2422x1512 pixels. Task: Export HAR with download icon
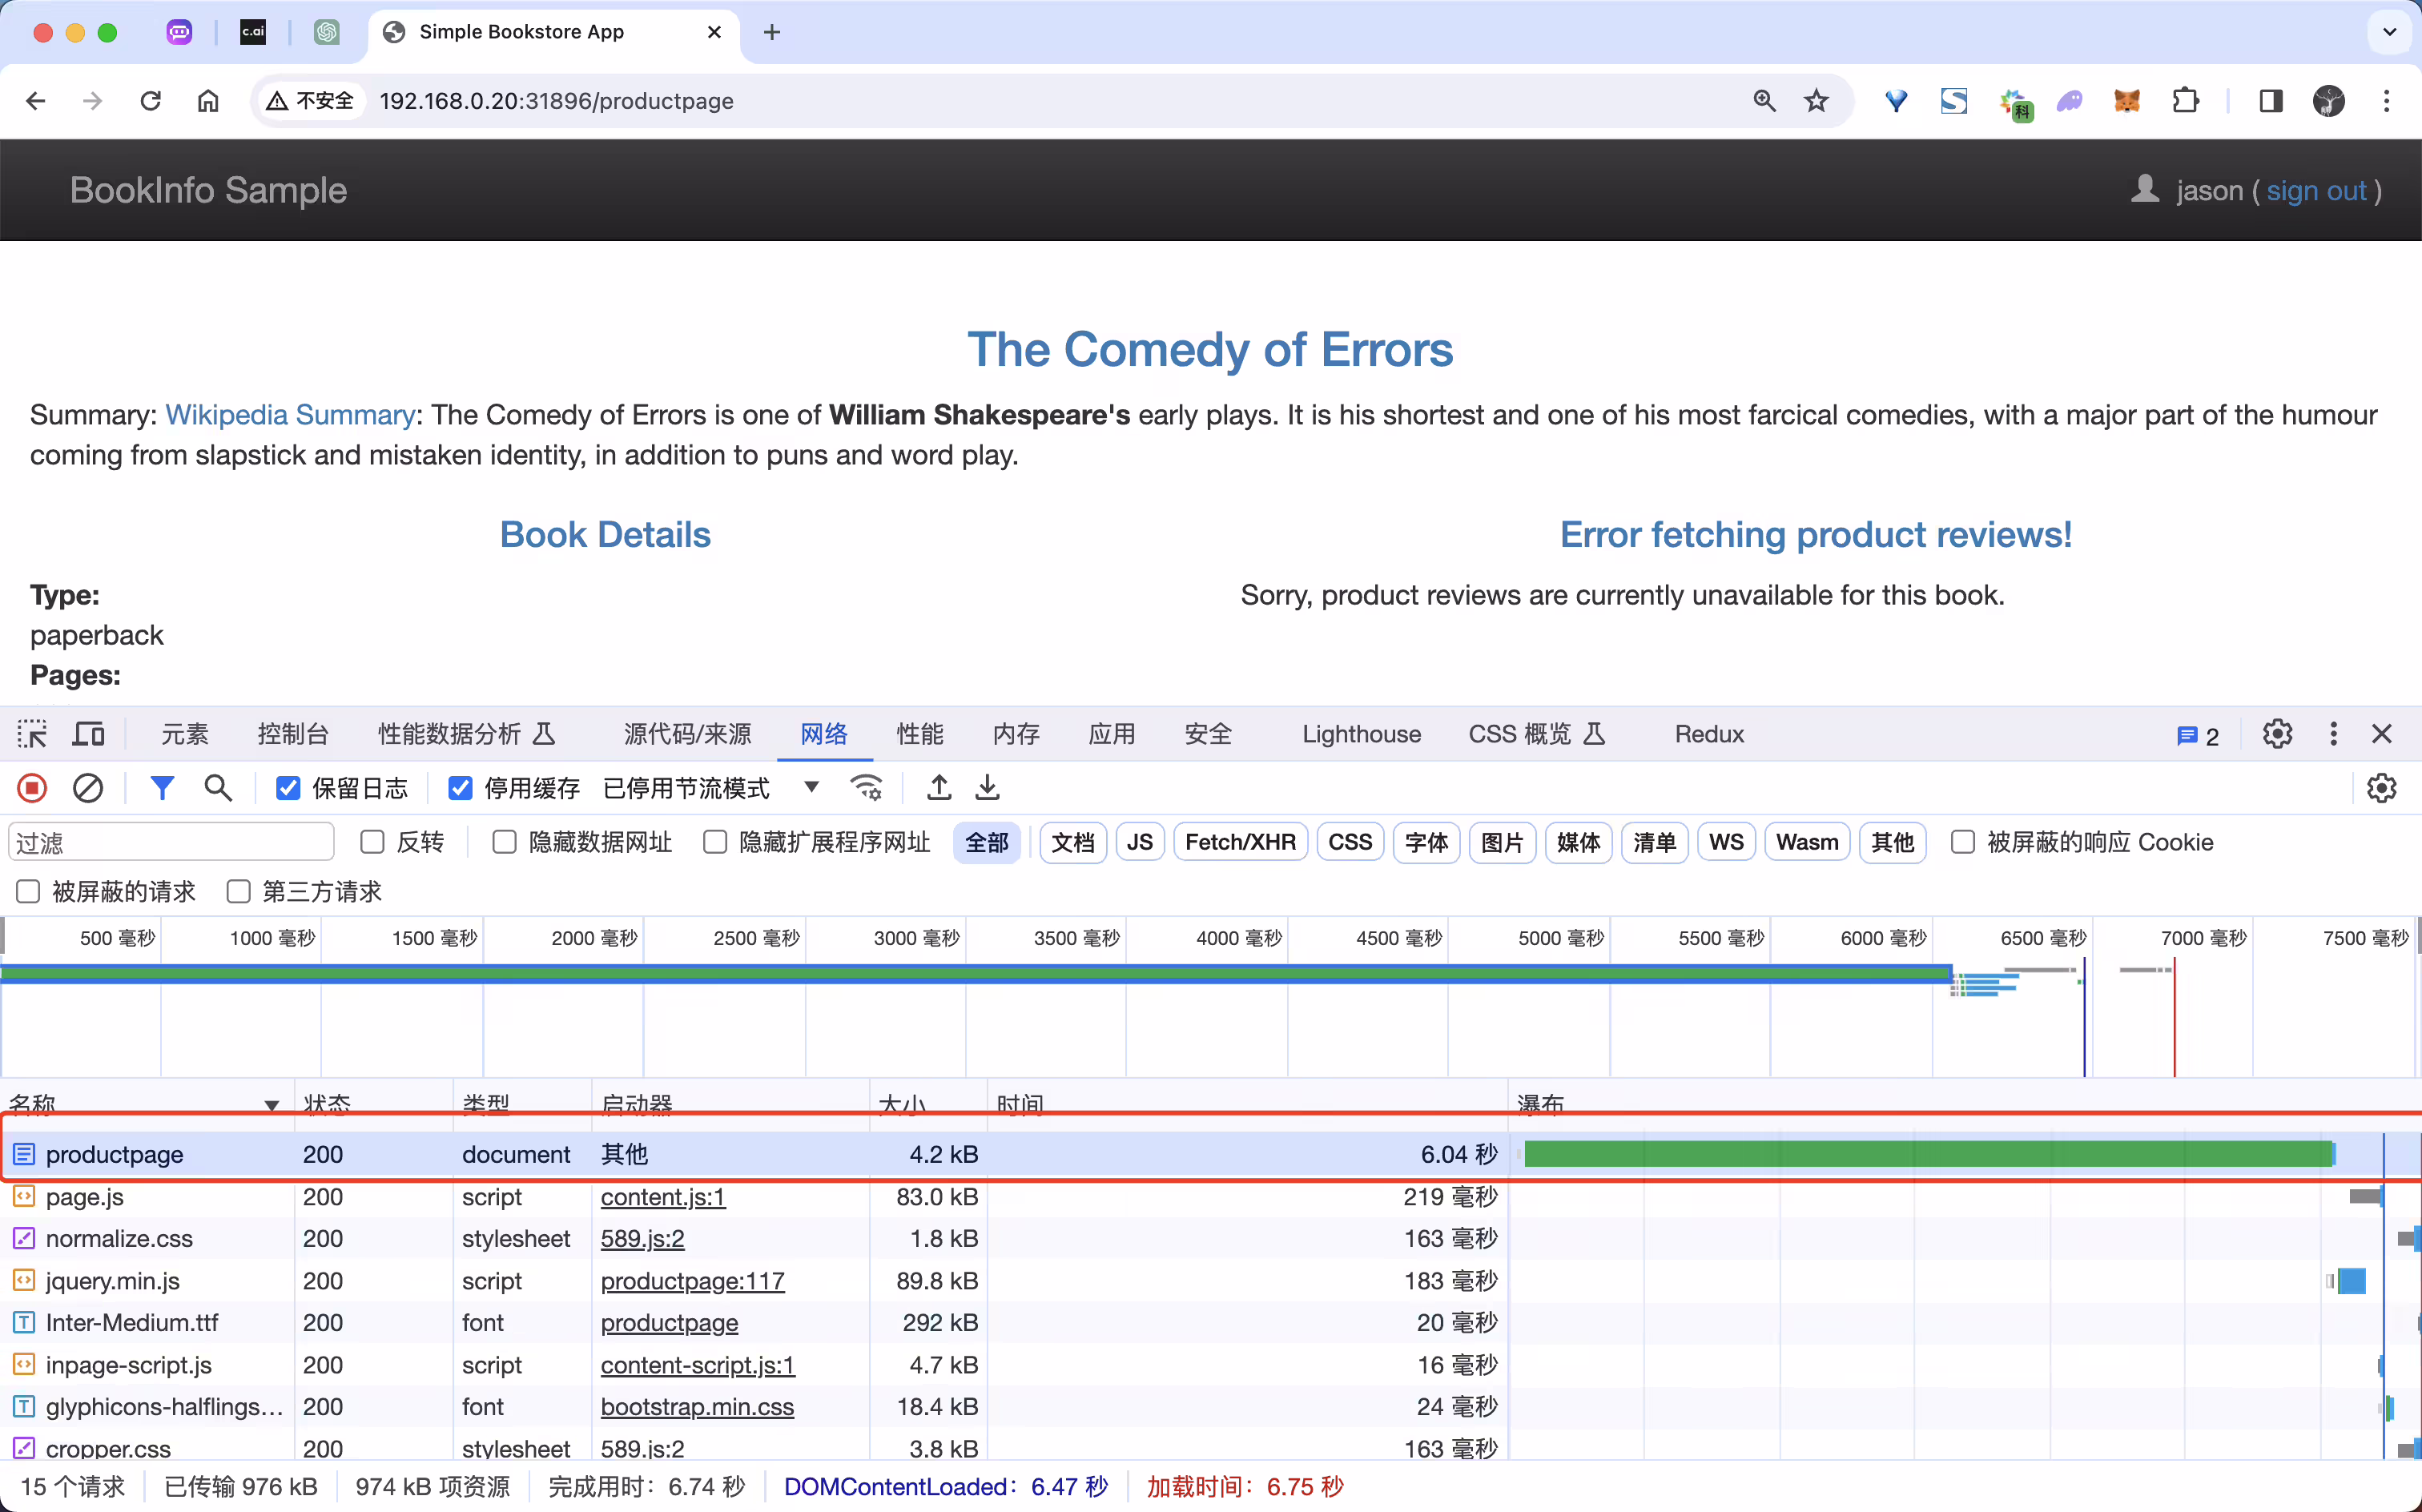point(987,789)
